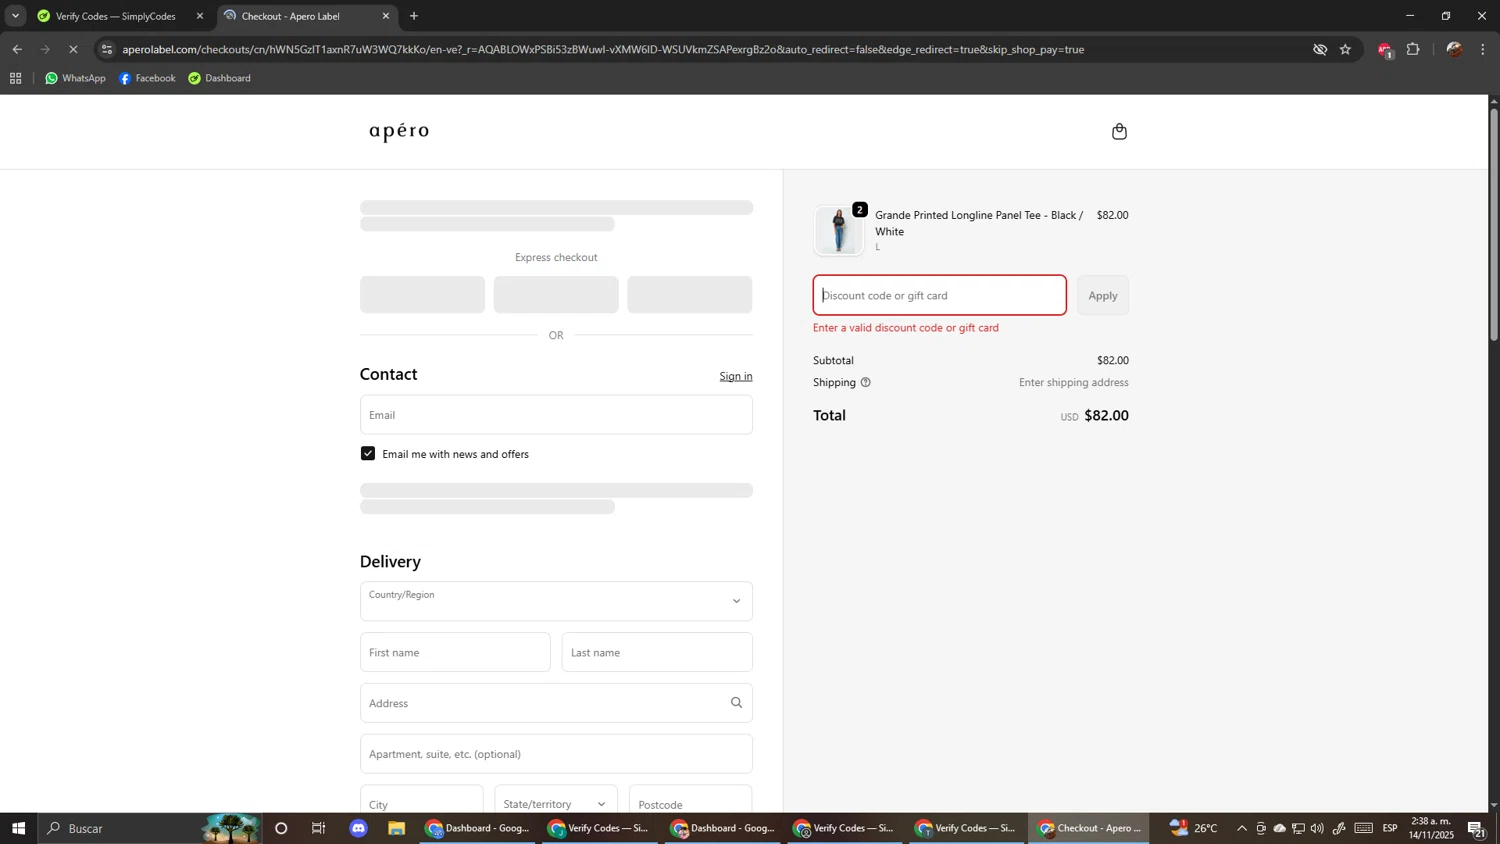
Task: Open the Dashboard bookmark
Action: pyautogui.click(x=219, y=78)
